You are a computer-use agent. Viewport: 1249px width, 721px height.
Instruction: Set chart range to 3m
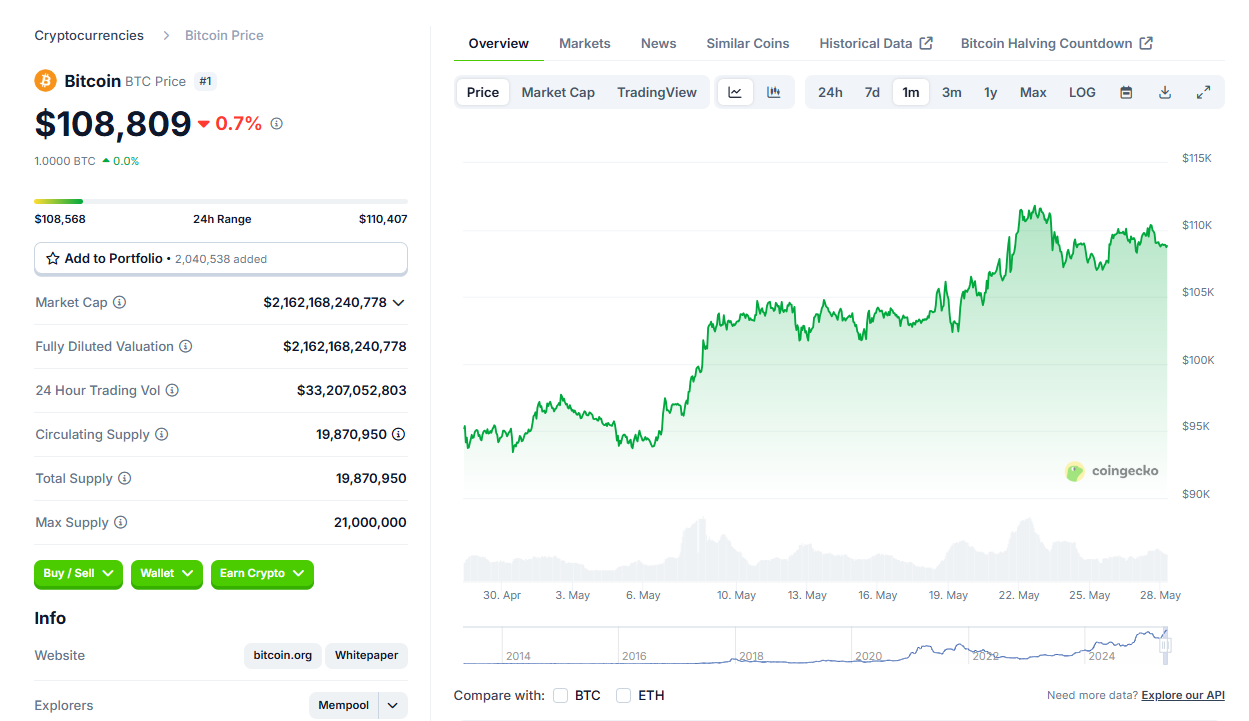(x=952, y=92)
